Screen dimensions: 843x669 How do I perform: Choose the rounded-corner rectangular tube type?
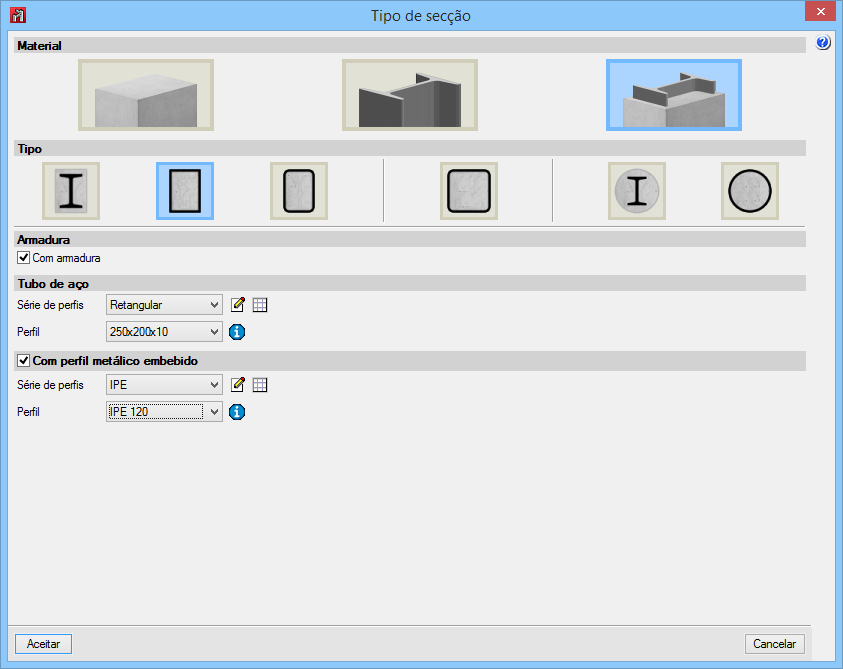[299, 191]
